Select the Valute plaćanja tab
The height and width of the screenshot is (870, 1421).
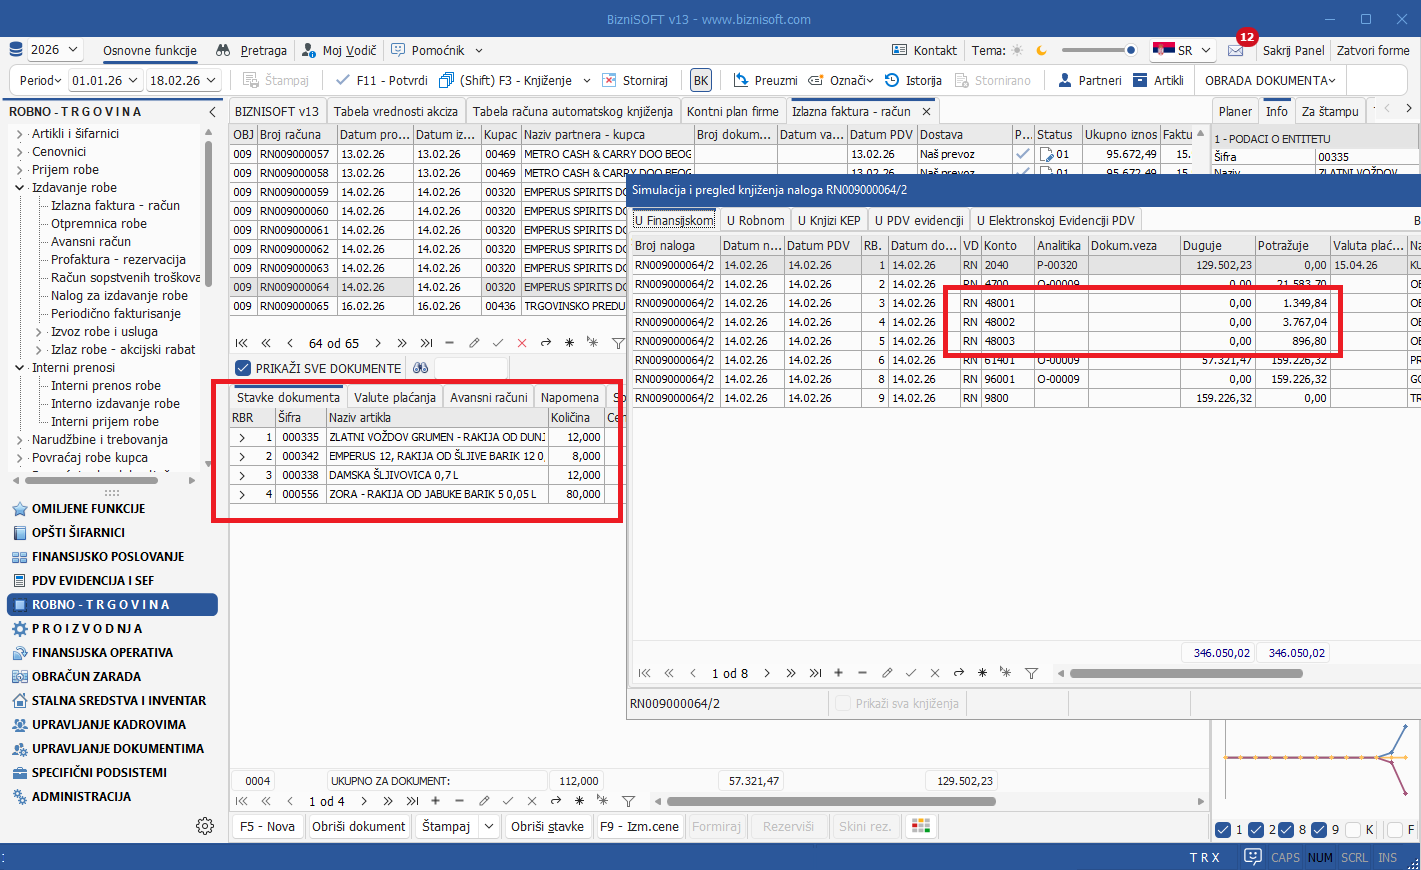(x=394, y=397)
